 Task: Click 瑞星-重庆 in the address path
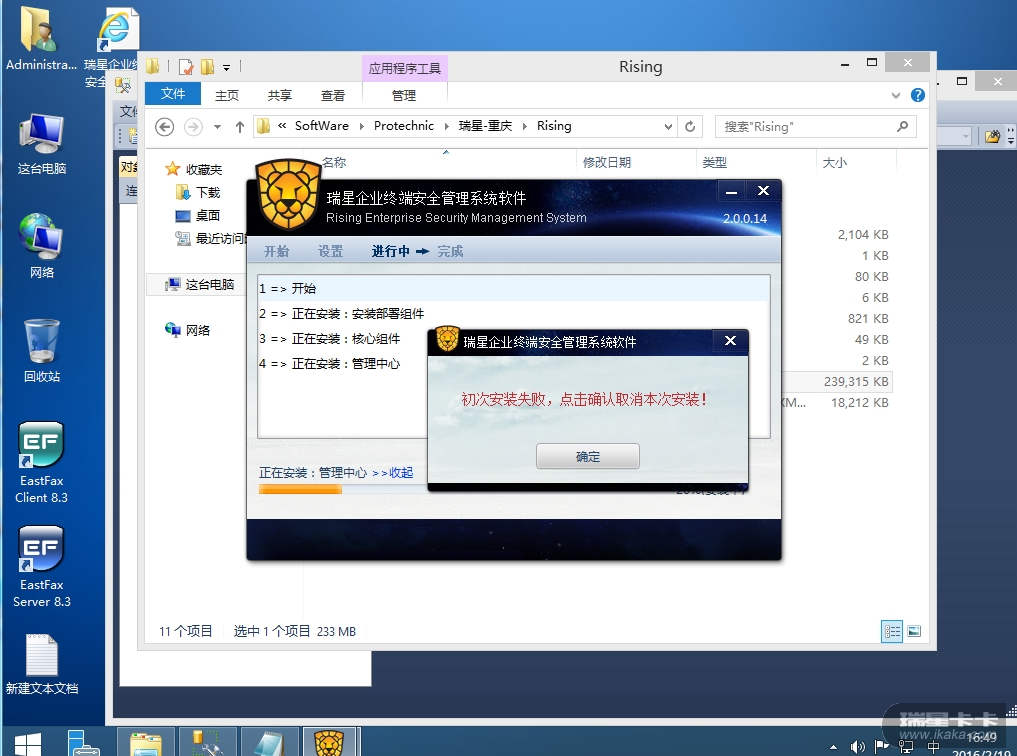click(485, 126)
